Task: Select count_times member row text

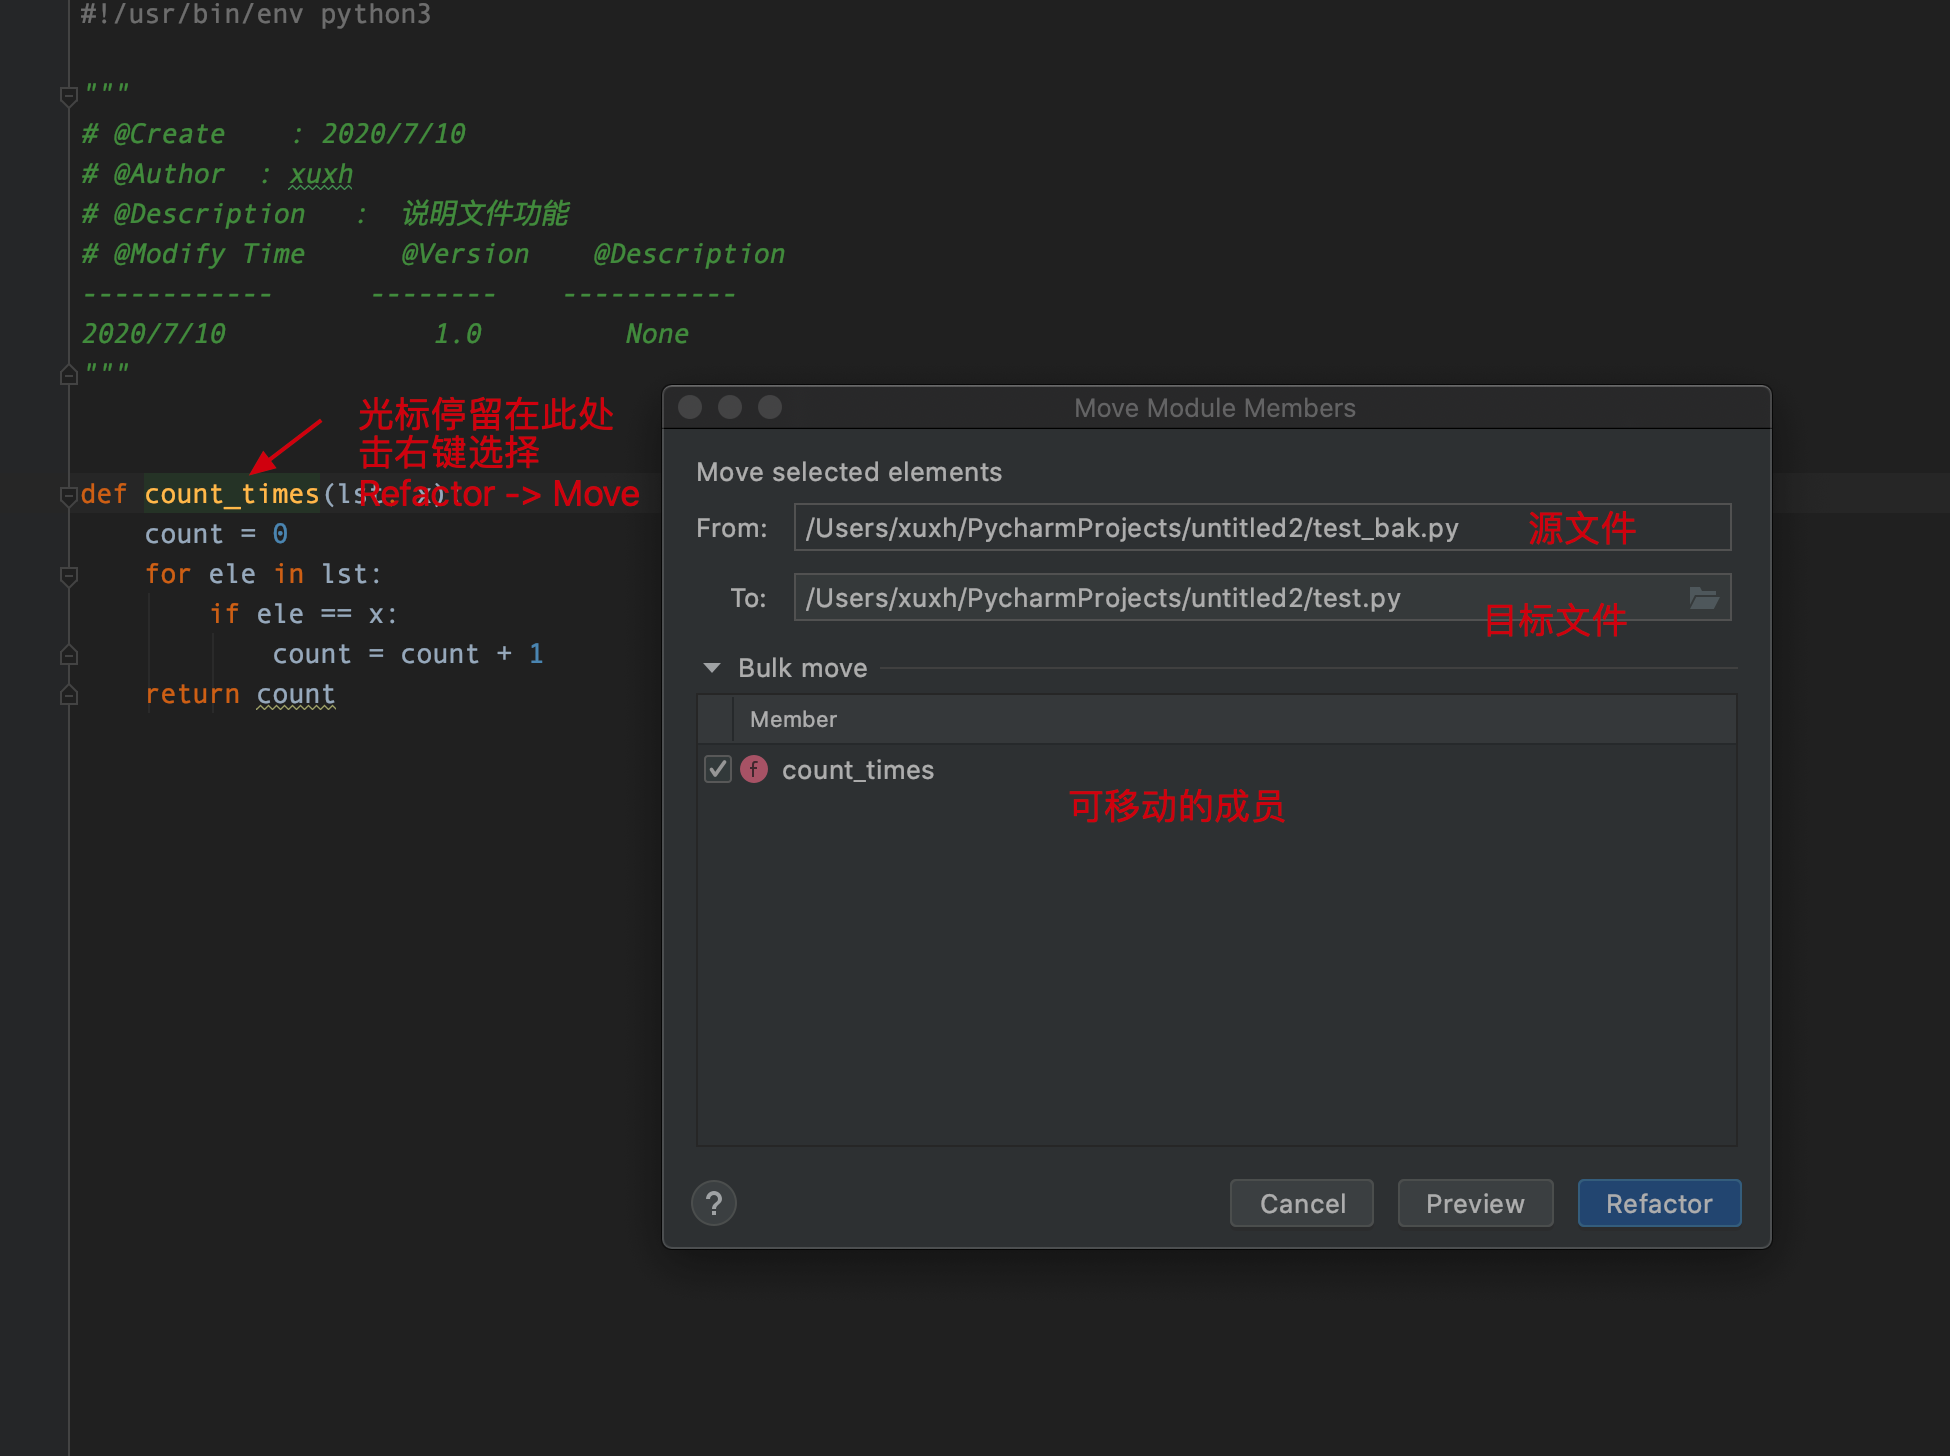Action: [x=858, y=769]
